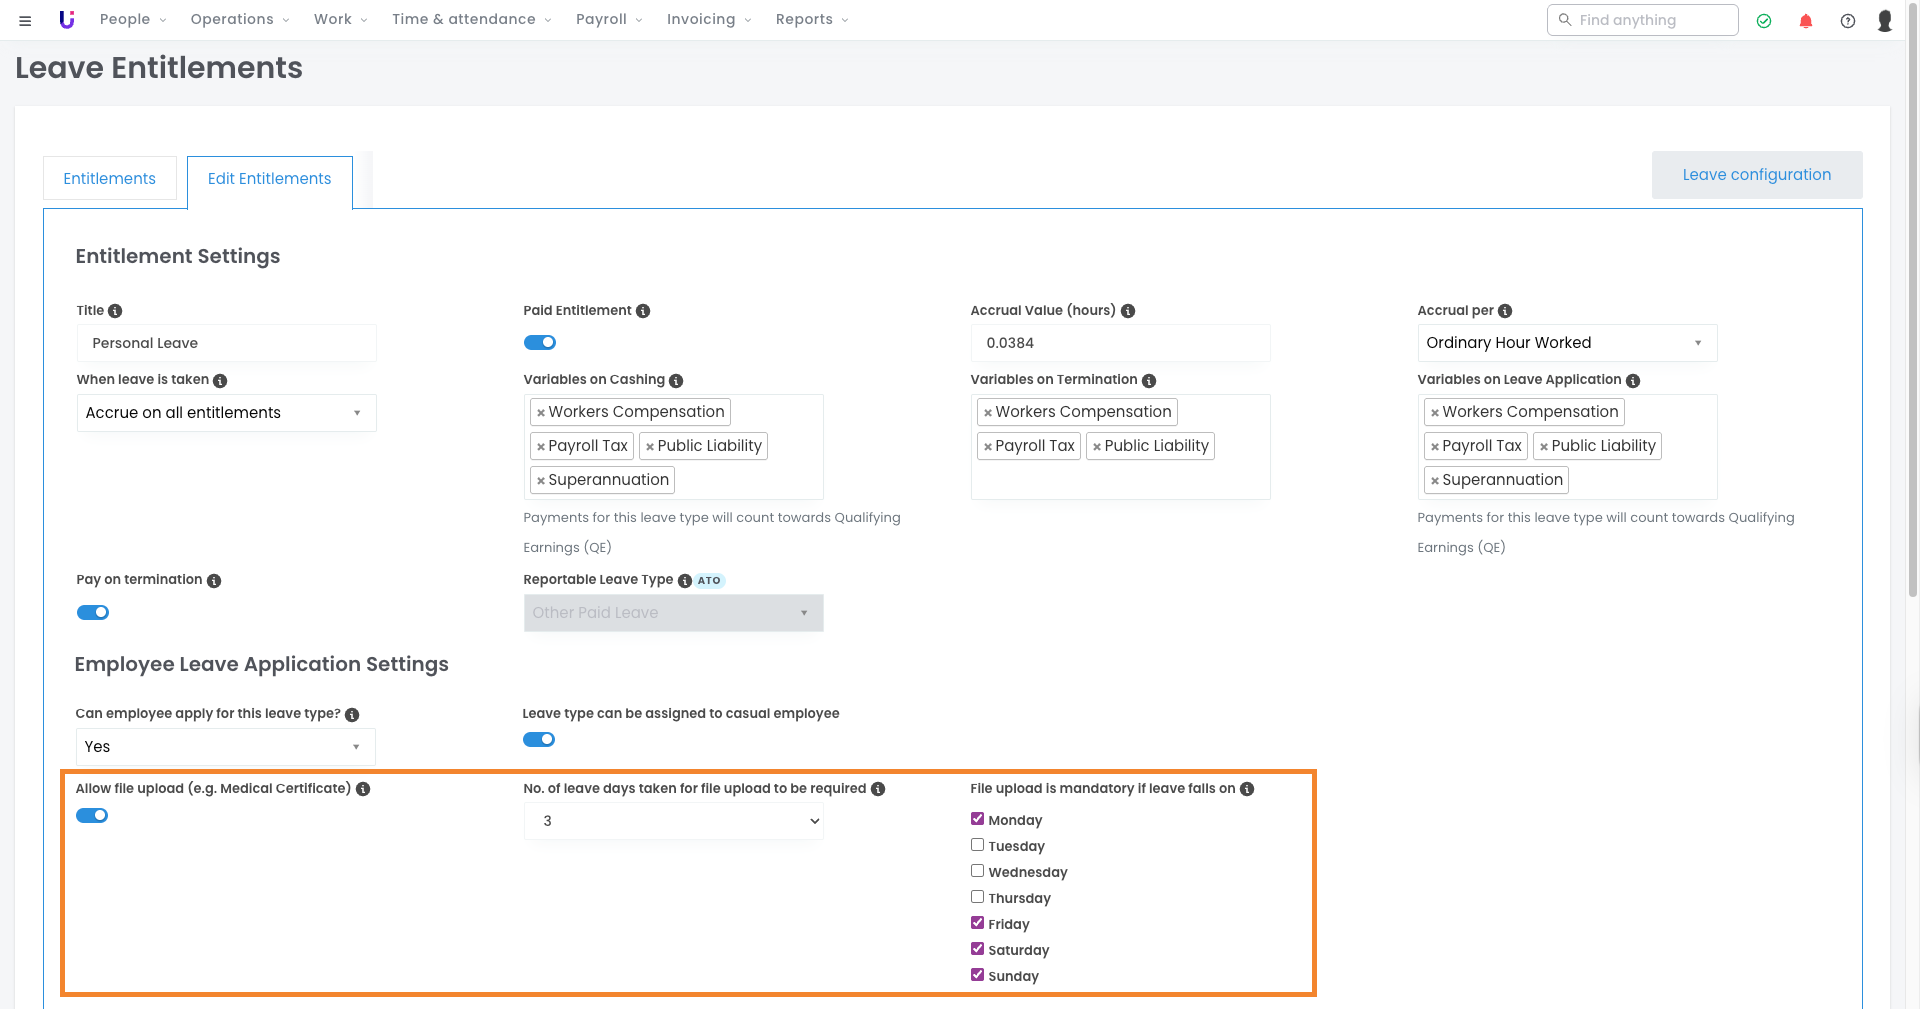Toggle the Allow file upload switch
The width and height of the screenshot is (1920, 1009).
tap(92, 816)
